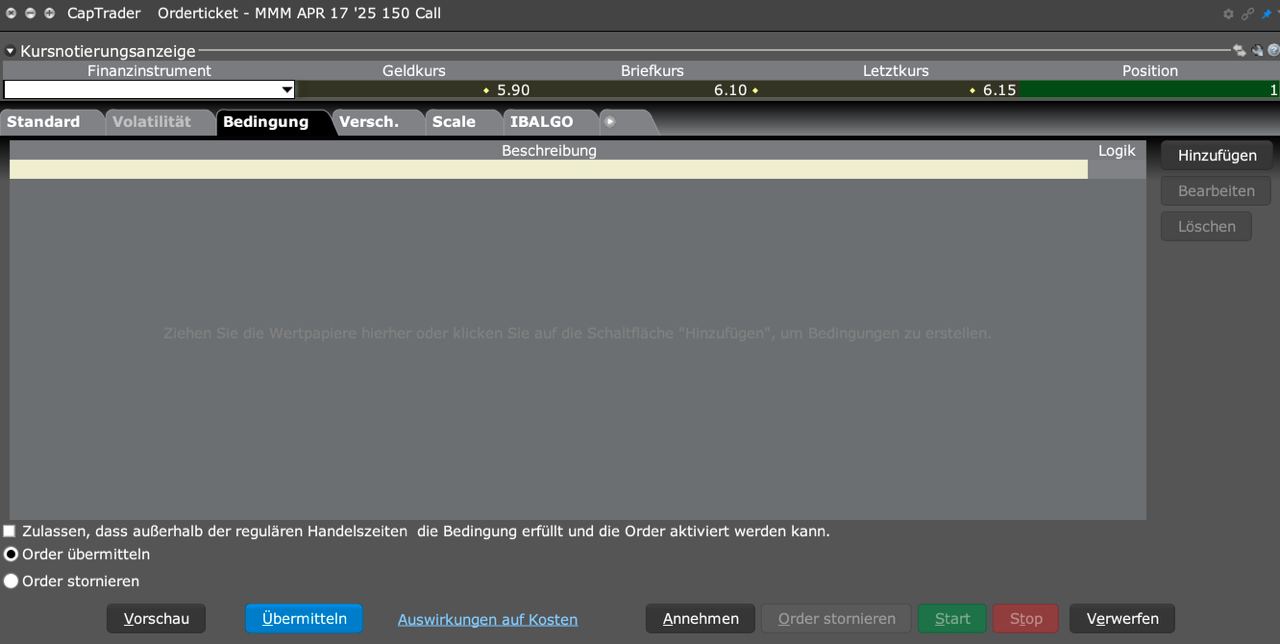Click the empty yellow Beschreibung row
The height and width of the screenshot is (644, 1280).
[x=548, y=170]
